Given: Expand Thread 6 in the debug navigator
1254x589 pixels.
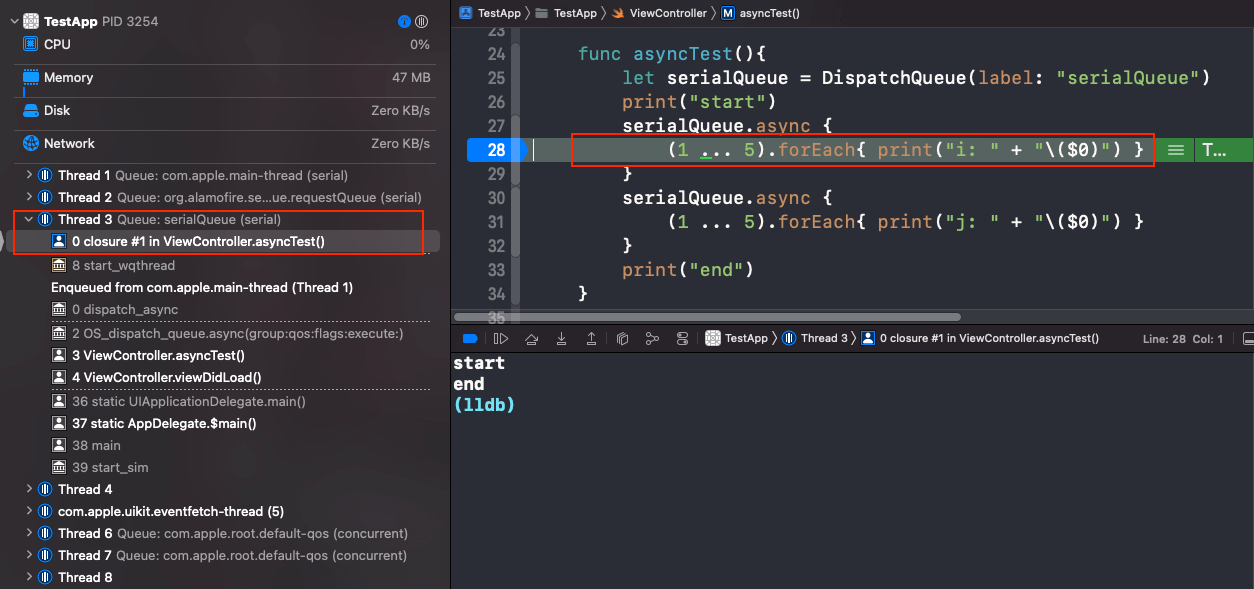Looking at the screenshot, I should pos(28,534).
